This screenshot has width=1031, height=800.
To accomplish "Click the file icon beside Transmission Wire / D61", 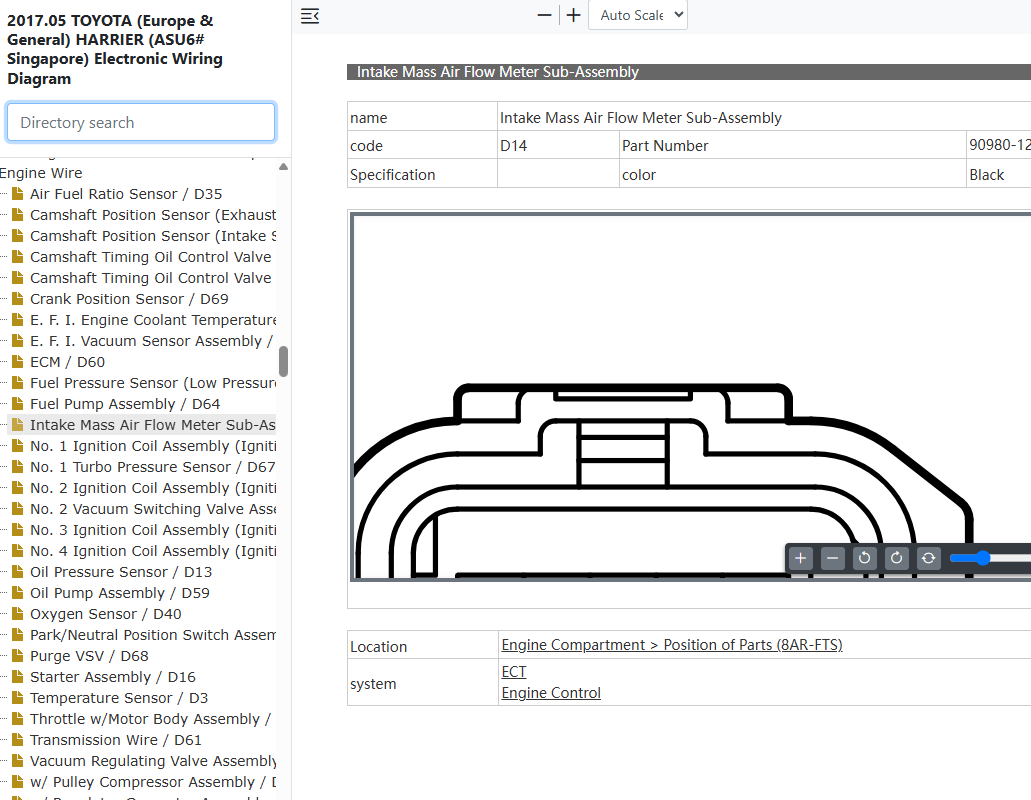I will (x=18, y=740).
